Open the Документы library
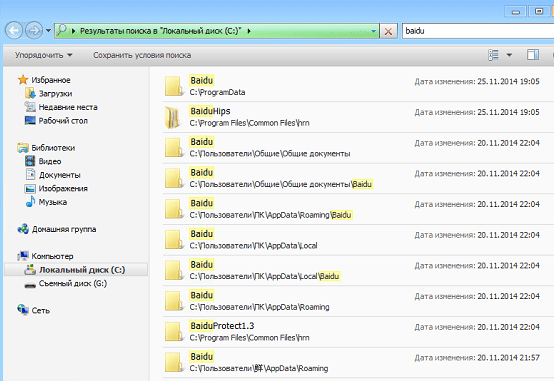554x381 pixels. click(60, 175)
